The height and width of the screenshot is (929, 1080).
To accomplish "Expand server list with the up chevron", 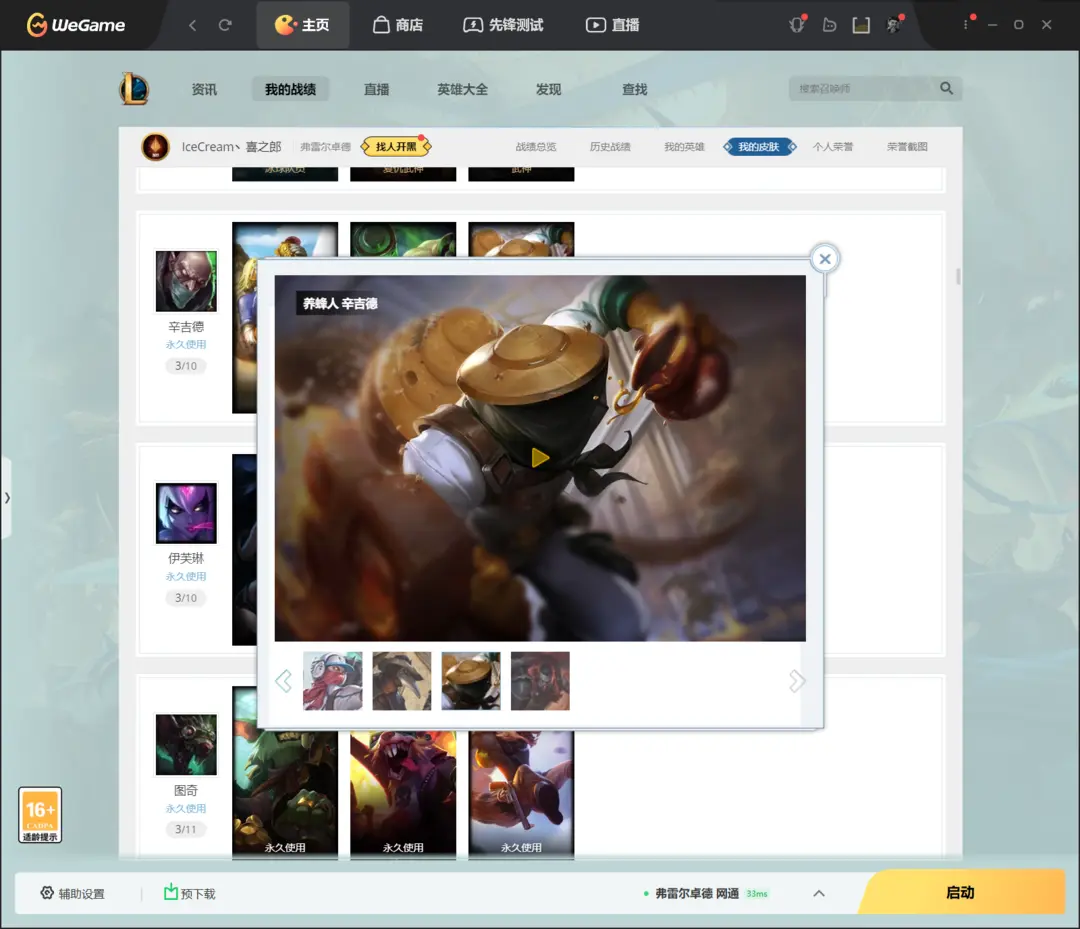I will [818, 893].
